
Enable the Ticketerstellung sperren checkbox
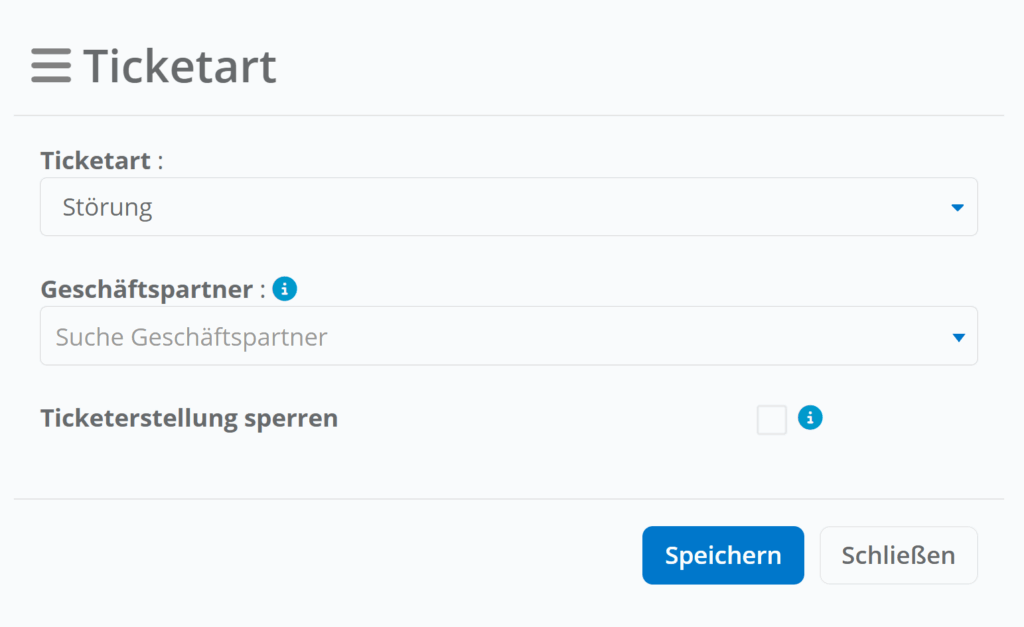pyautogui.click(x=772, y=420)
